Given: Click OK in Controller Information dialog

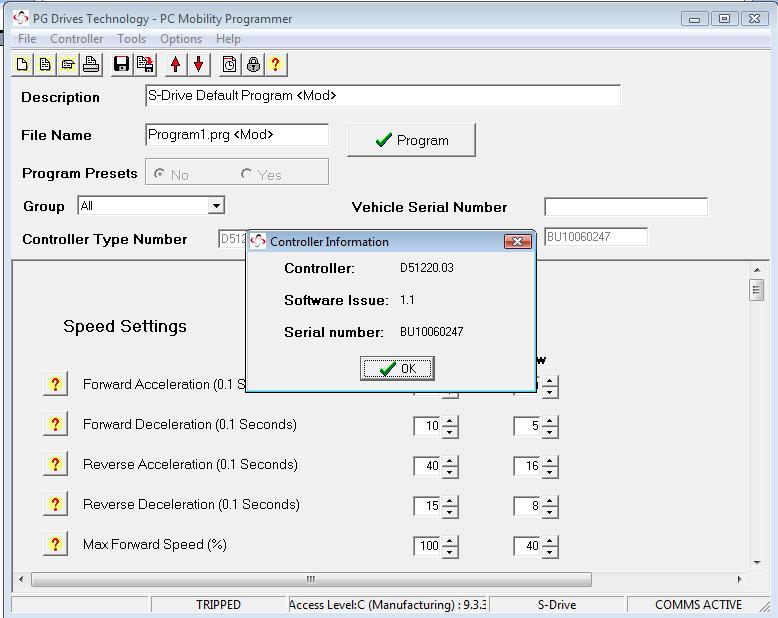Looking at the screenshot, I should pos(397,369).
